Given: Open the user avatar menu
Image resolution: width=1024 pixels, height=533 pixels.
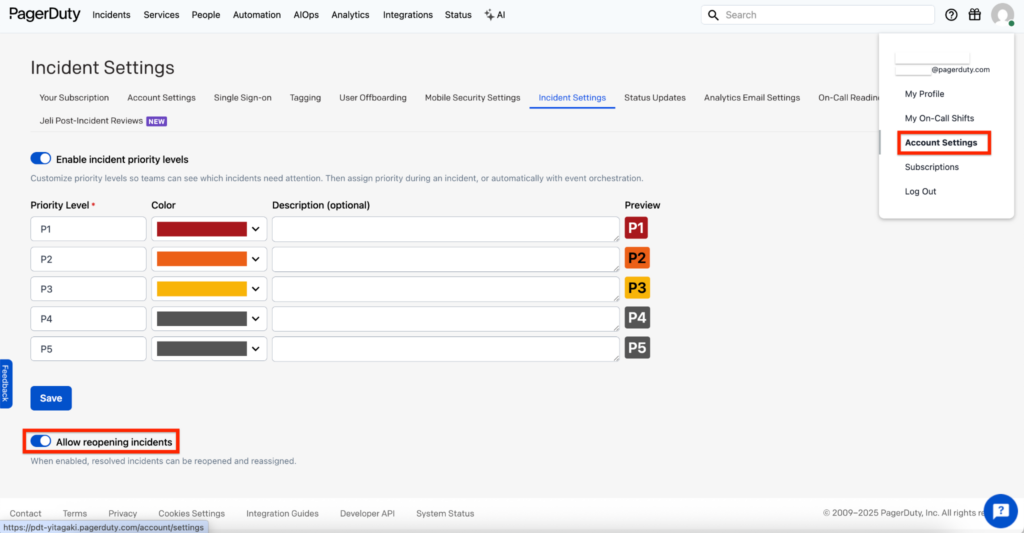Looking at the screenshot, I should pos(1002,15).
